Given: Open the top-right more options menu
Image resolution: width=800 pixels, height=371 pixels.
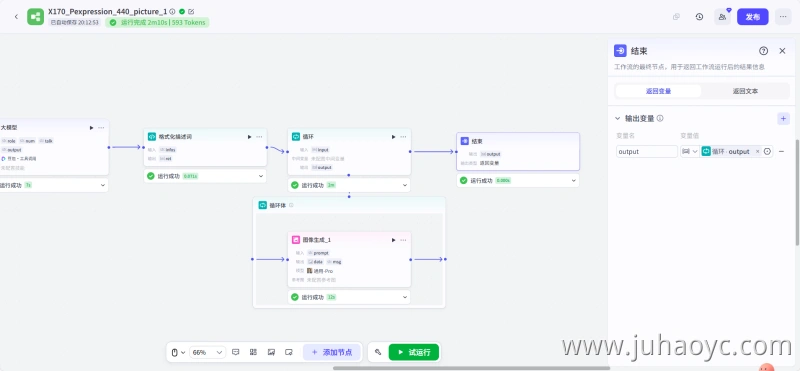Looking at the screenshot, I should (783, 17).
